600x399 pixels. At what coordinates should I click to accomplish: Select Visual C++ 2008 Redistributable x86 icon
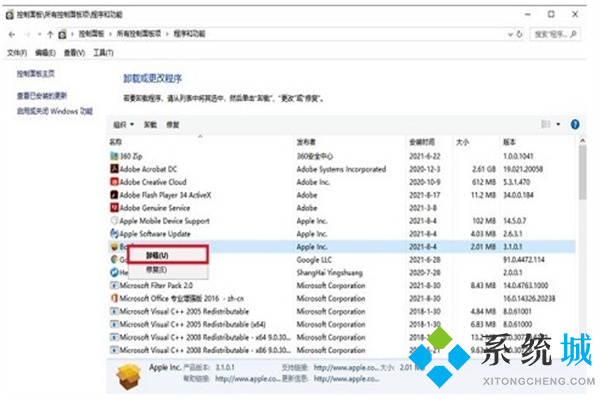pyautogui.click(x=114, y=350)
